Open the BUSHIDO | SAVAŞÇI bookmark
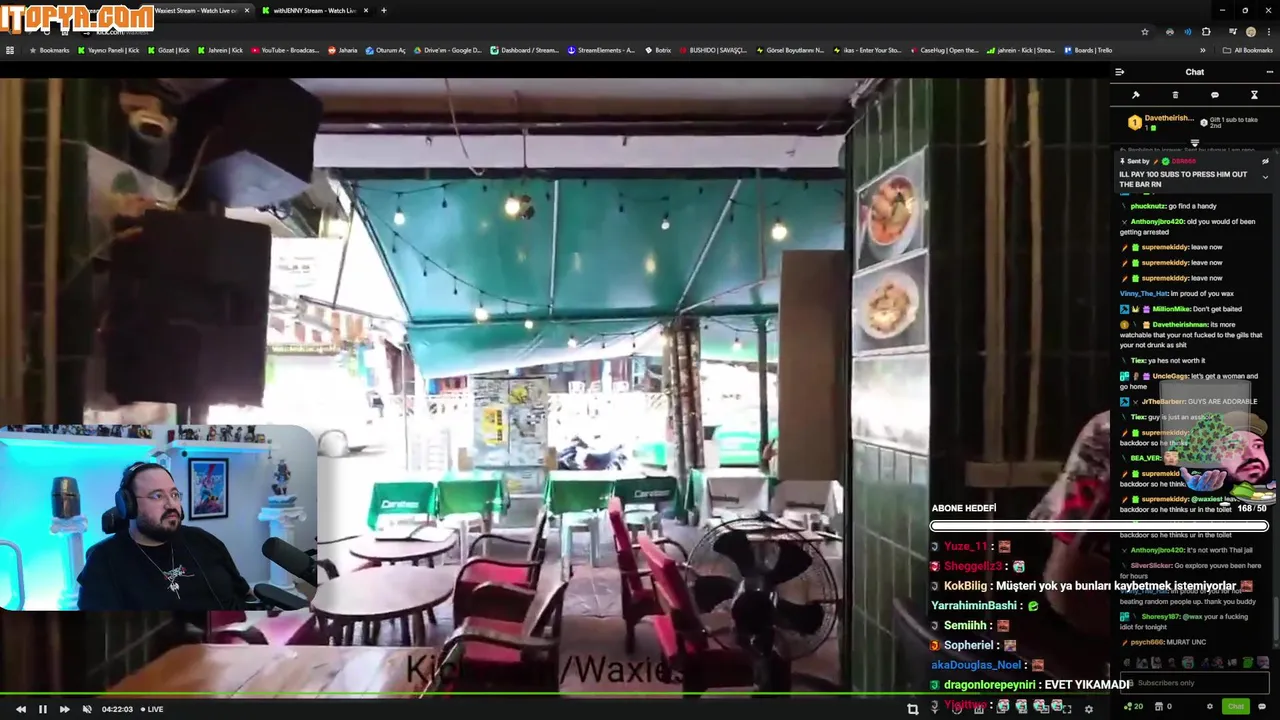 [713, 50]
